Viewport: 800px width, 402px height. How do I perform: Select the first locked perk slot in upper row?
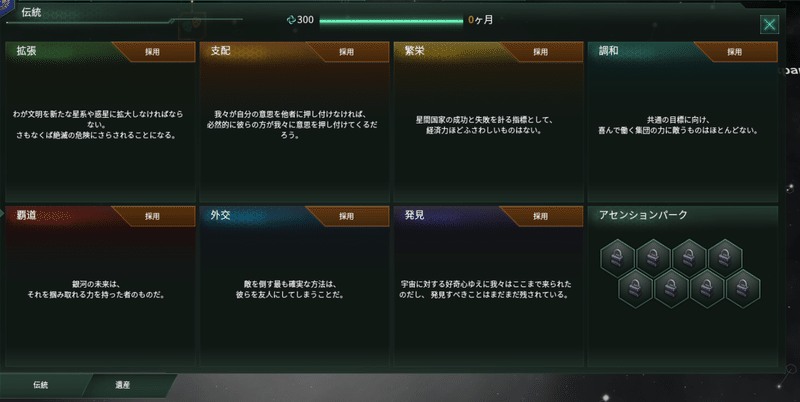point(617,258)
